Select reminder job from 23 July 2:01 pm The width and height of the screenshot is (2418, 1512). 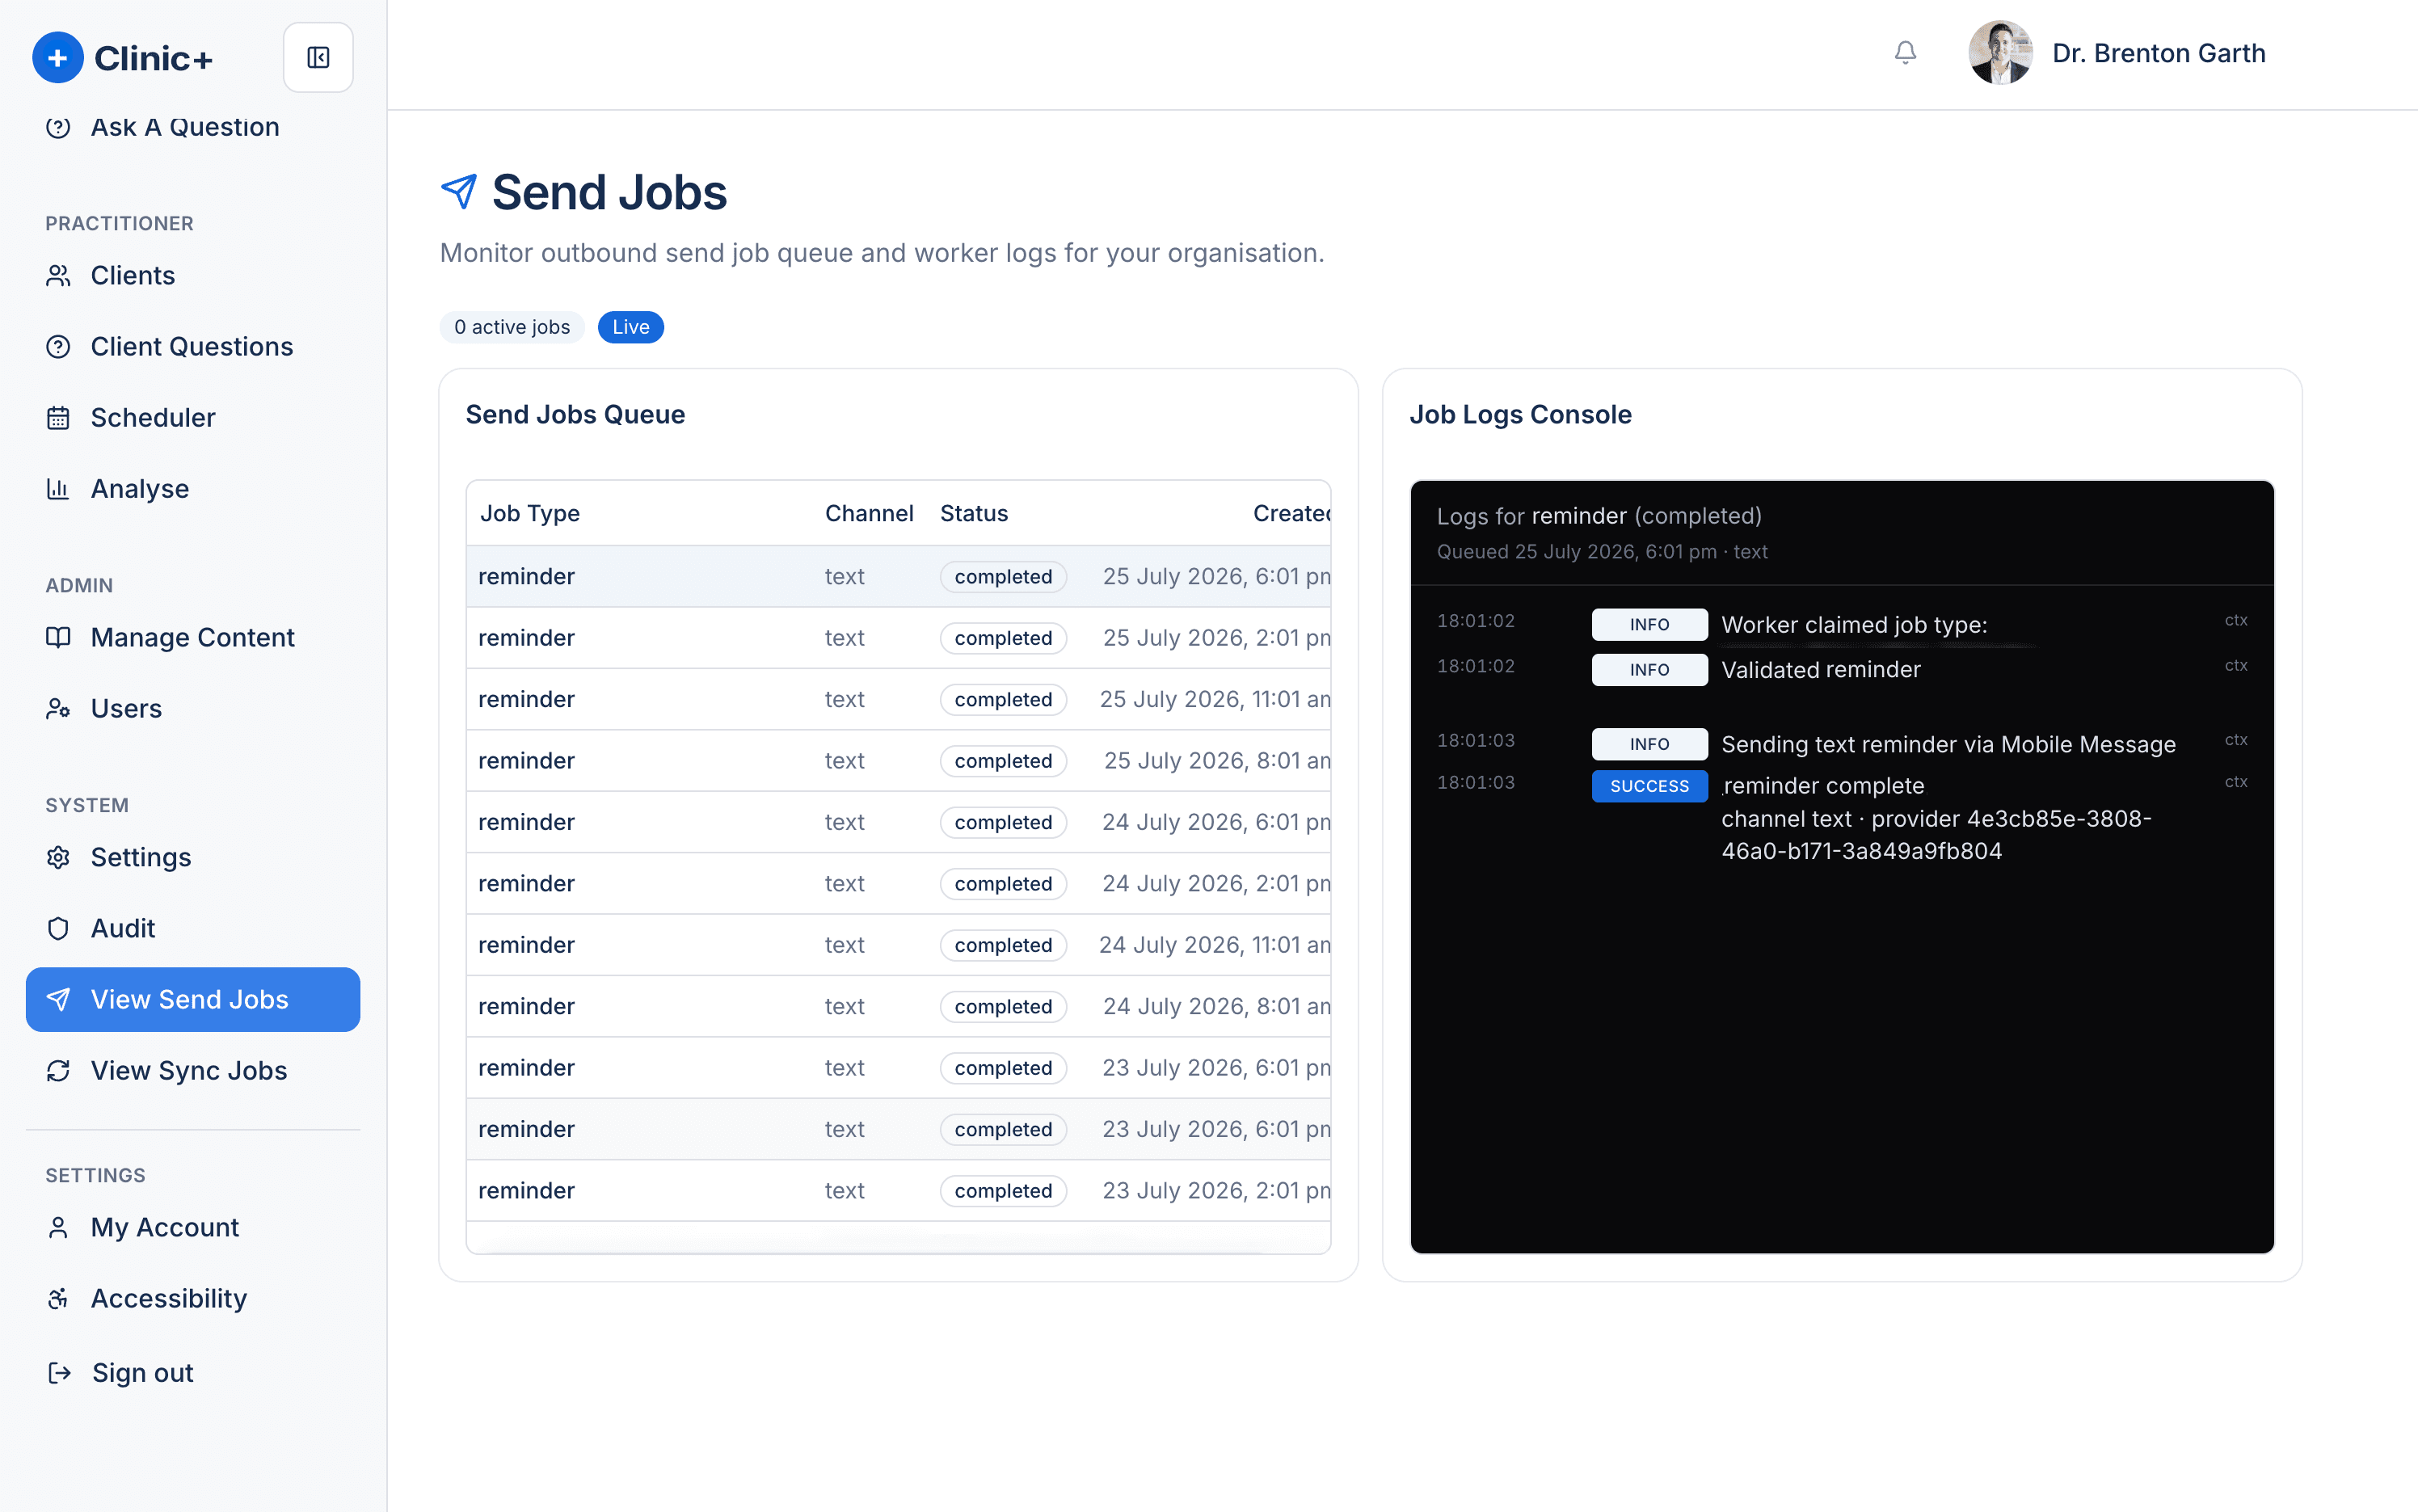pyautogui.click(x=898, y=1191)
